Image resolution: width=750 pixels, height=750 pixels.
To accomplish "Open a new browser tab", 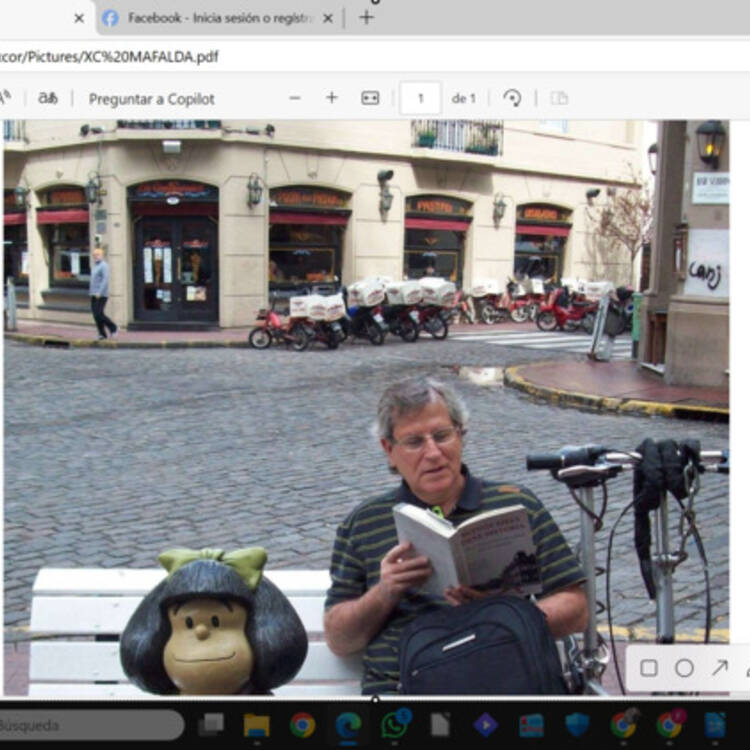I will (x=366, y=18).
